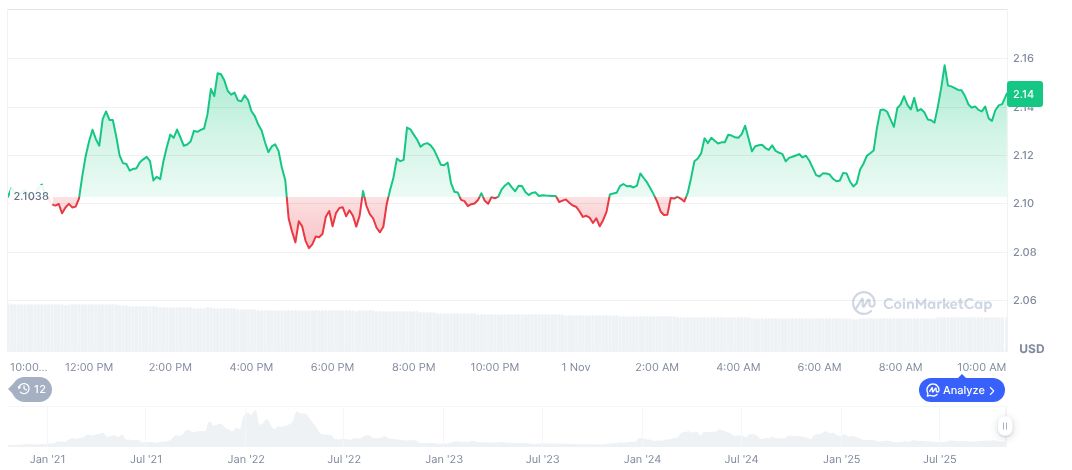Click the chevron arrow on the Analyze button

[992, 390]
